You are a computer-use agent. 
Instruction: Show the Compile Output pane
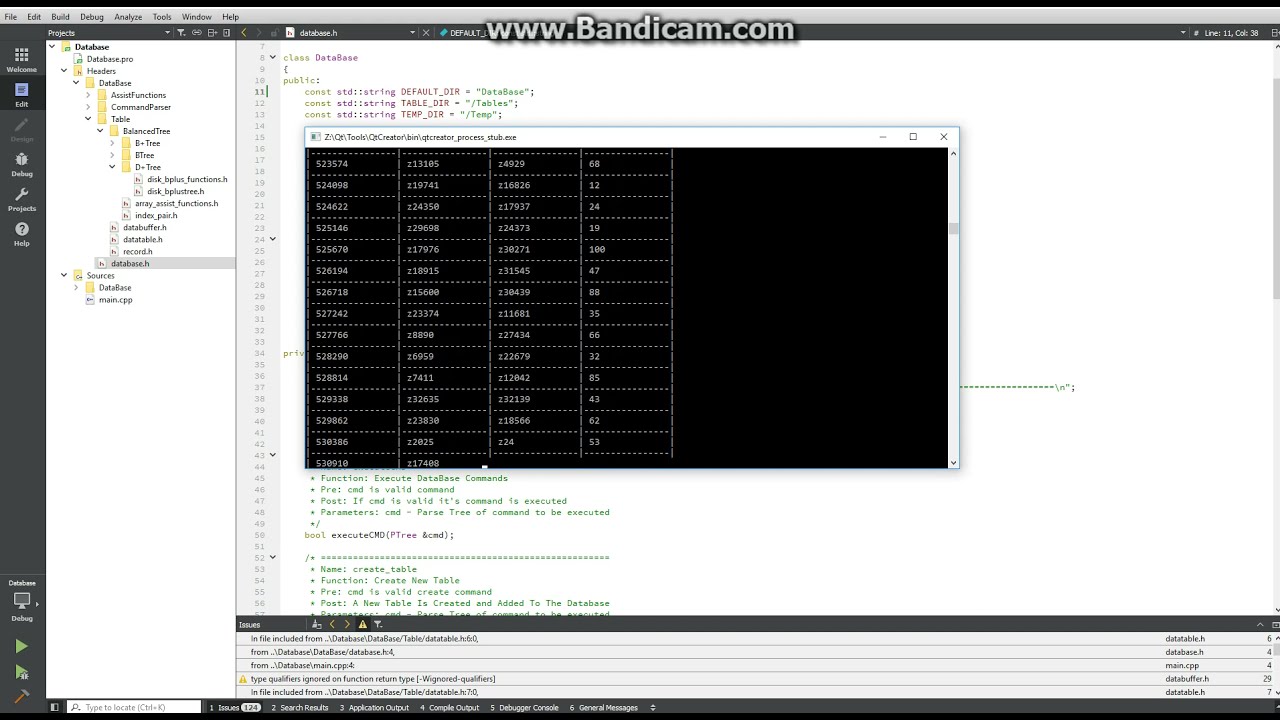click(x=450, y=707)
